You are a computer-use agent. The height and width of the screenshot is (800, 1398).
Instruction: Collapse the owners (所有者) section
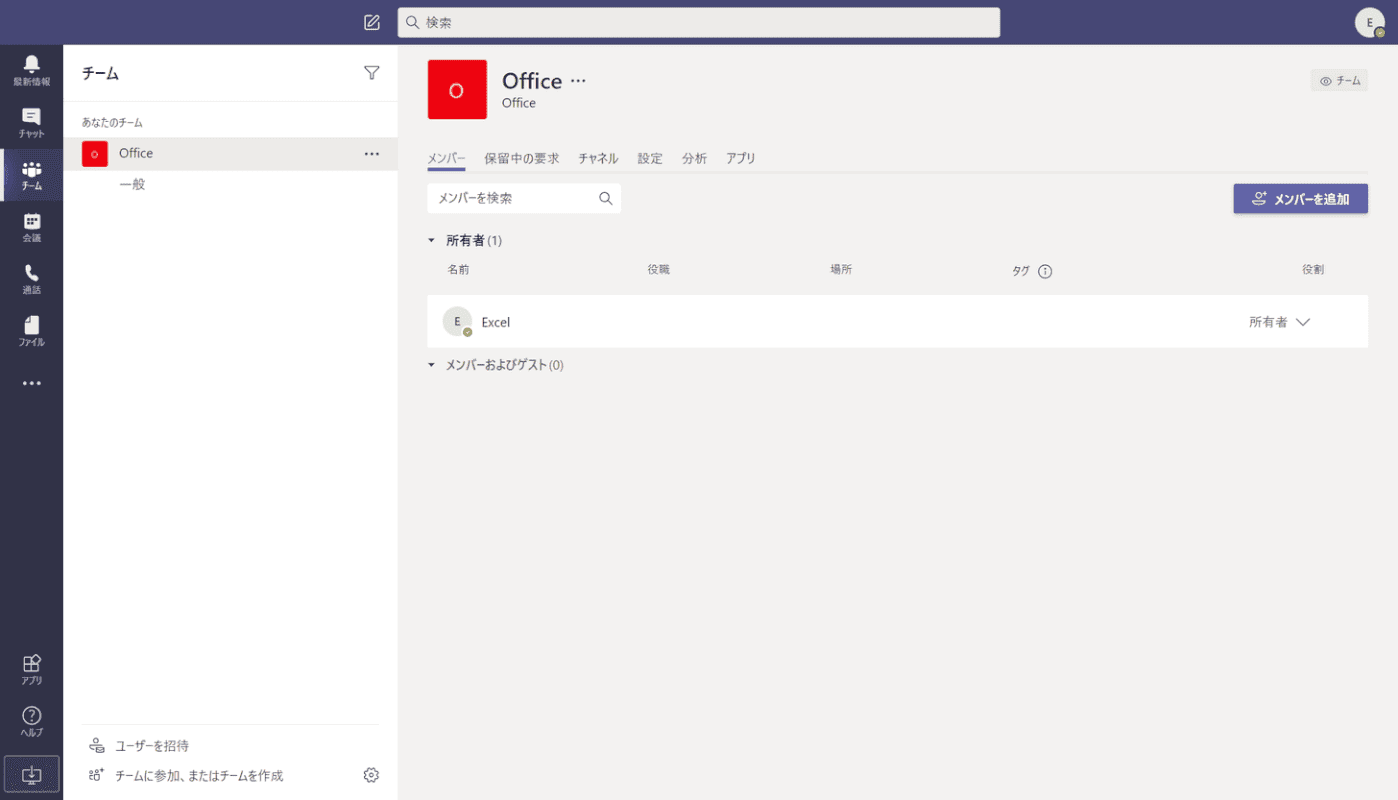point(432,241)
